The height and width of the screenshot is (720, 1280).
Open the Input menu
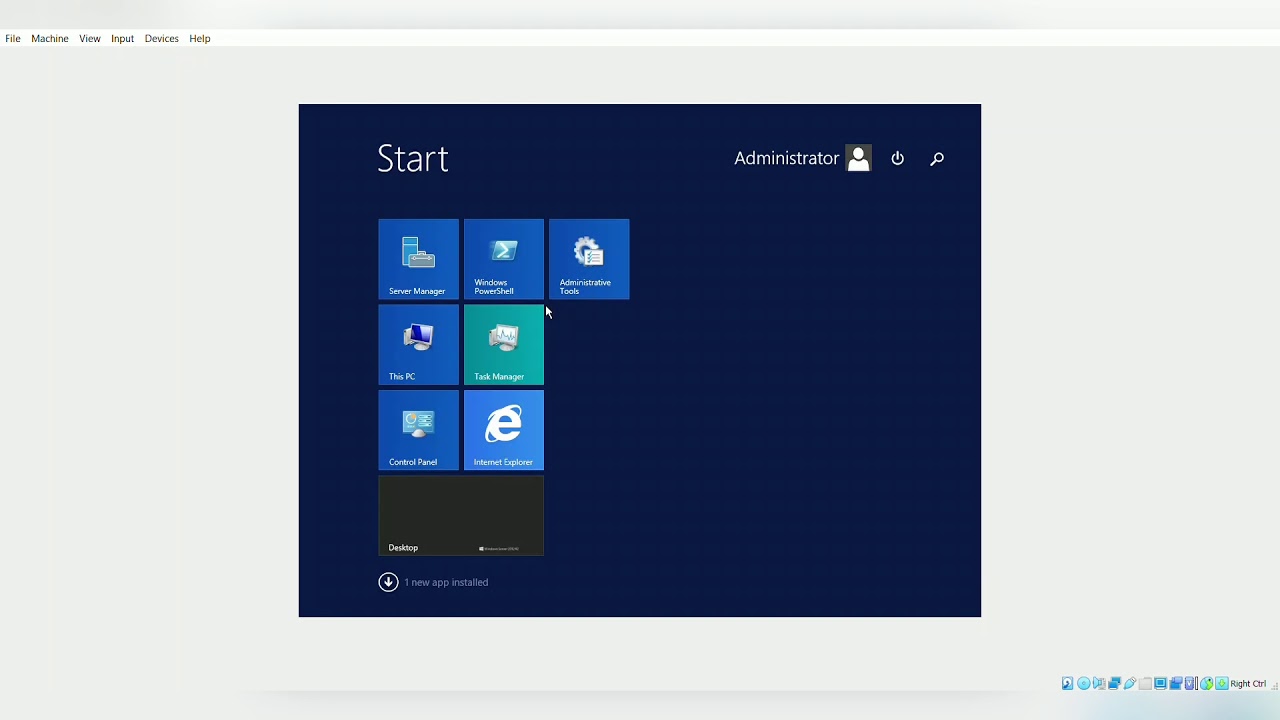click(123, 38)
